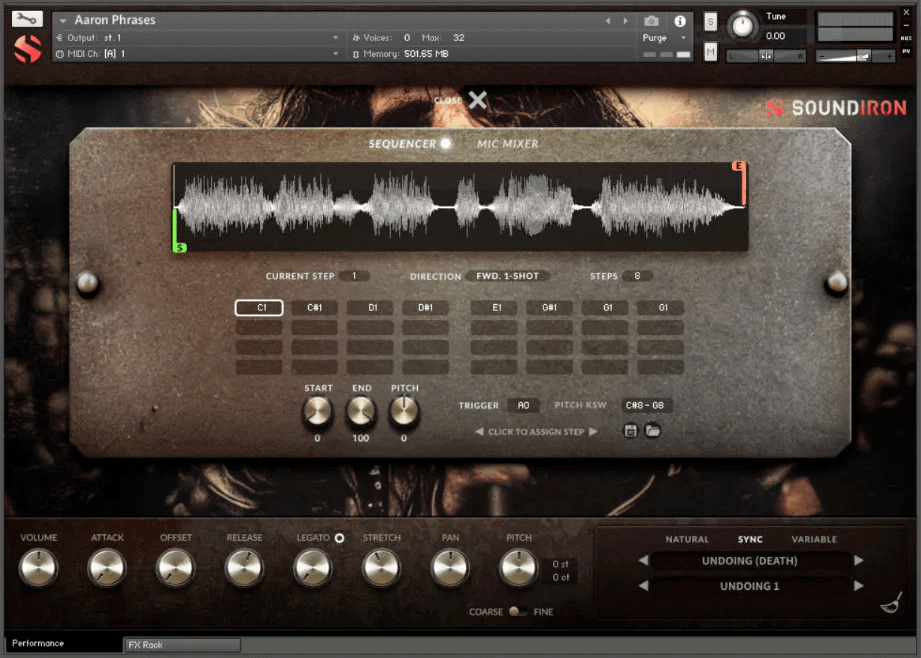Open instrument info with the i icon
Viewport: 921px width, 658px height.
pos(680,21)
